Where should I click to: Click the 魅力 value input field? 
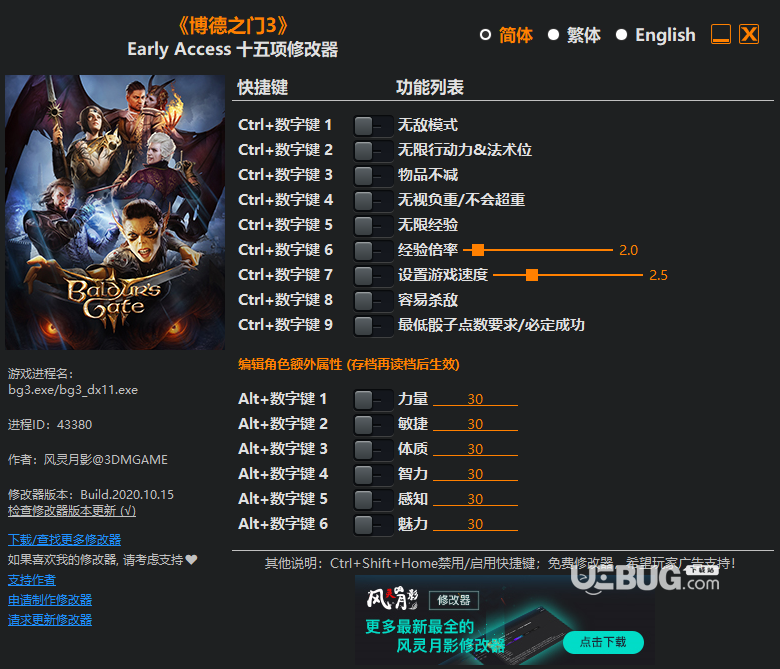475,523
